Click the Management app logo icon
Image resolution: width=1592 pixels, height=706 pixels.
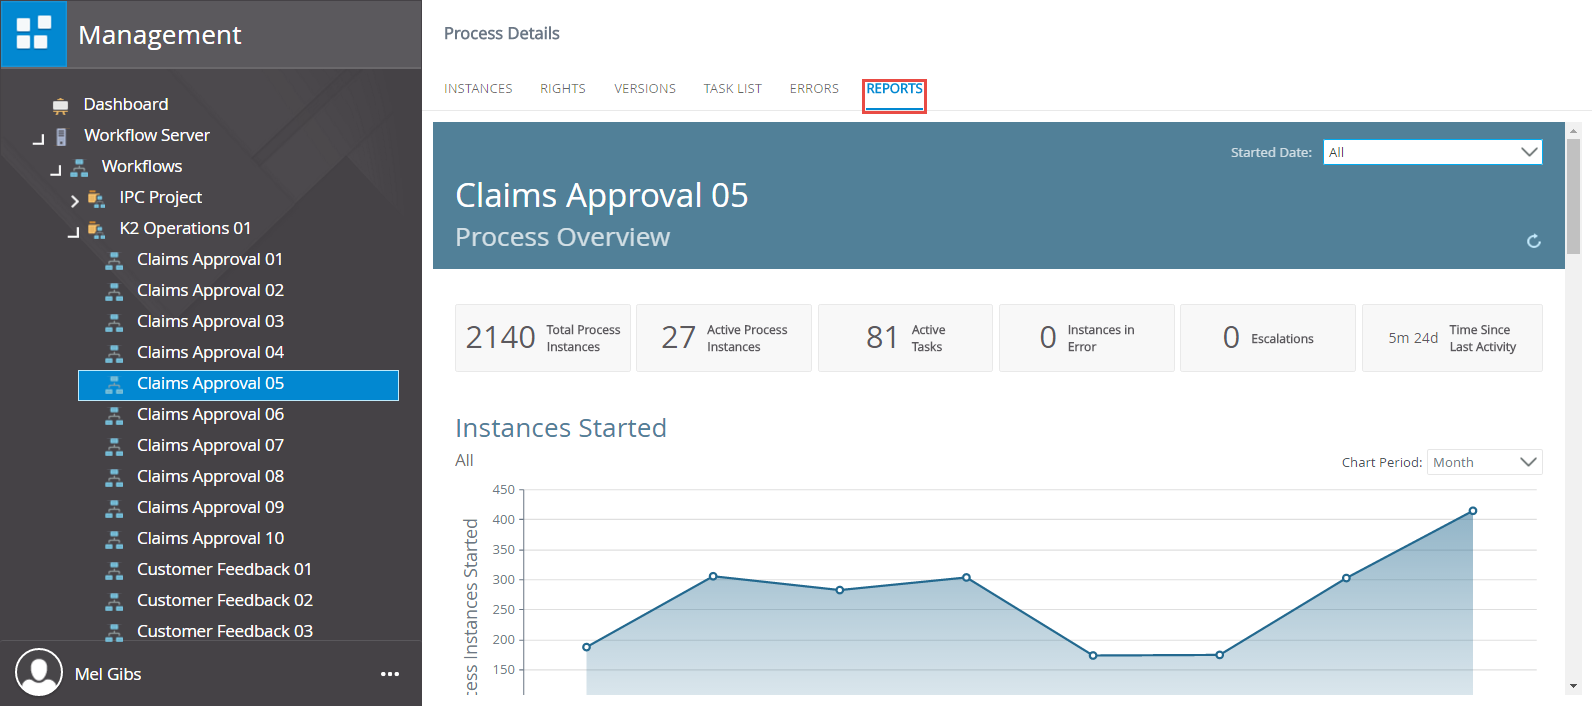pyautogui.click(x=34, y=34)
